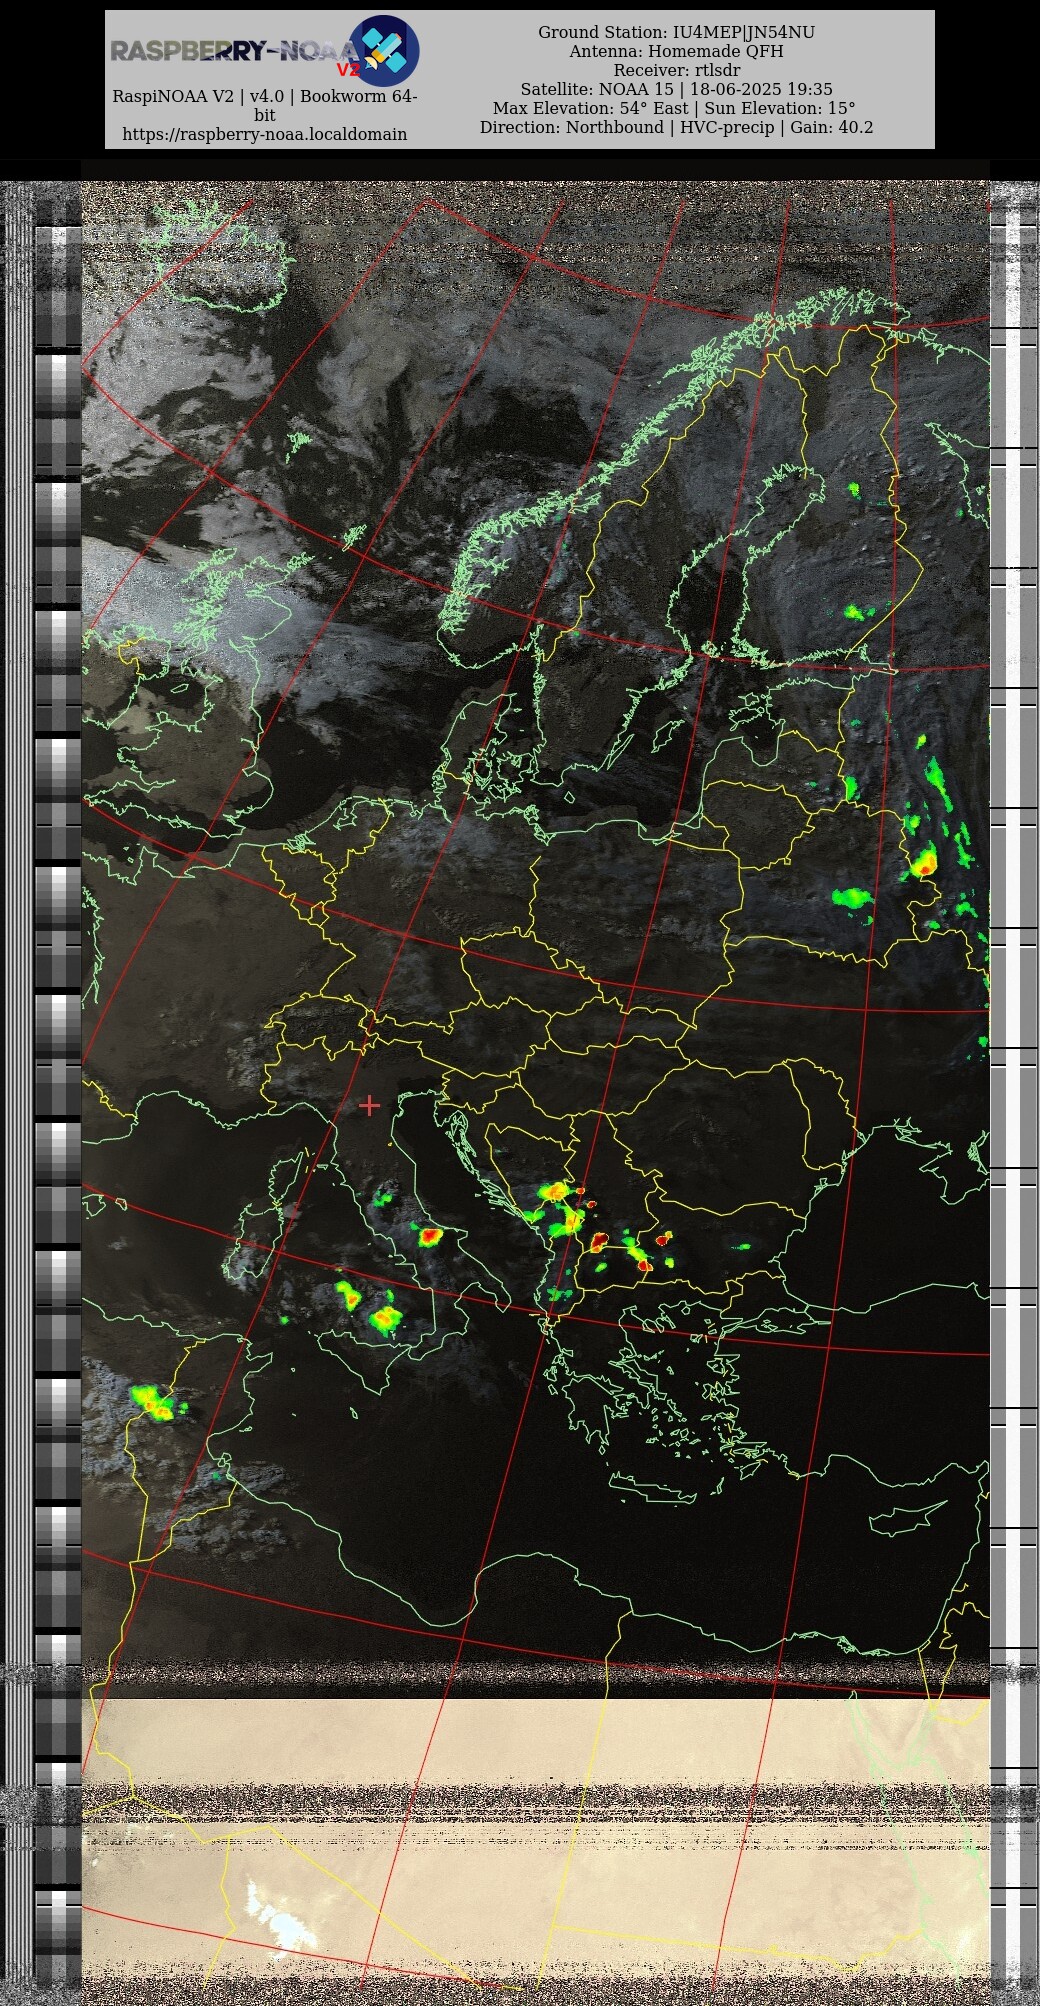This screenshot has height=2006, width=1040.
Task: Click the red cross ground station marker
Action: point(369,1105)
